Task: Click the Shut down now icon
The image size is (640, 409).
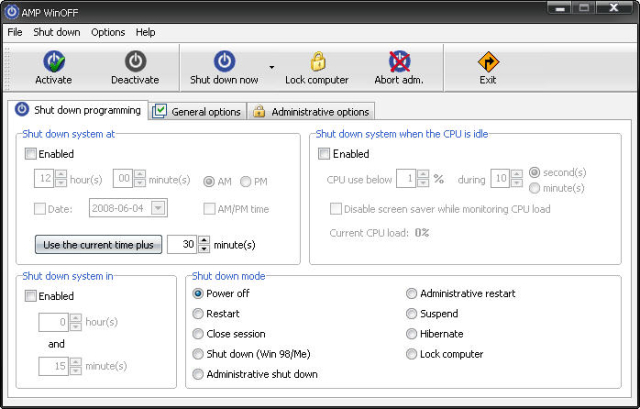Action: pyautogui.click(x=224, y=61)
